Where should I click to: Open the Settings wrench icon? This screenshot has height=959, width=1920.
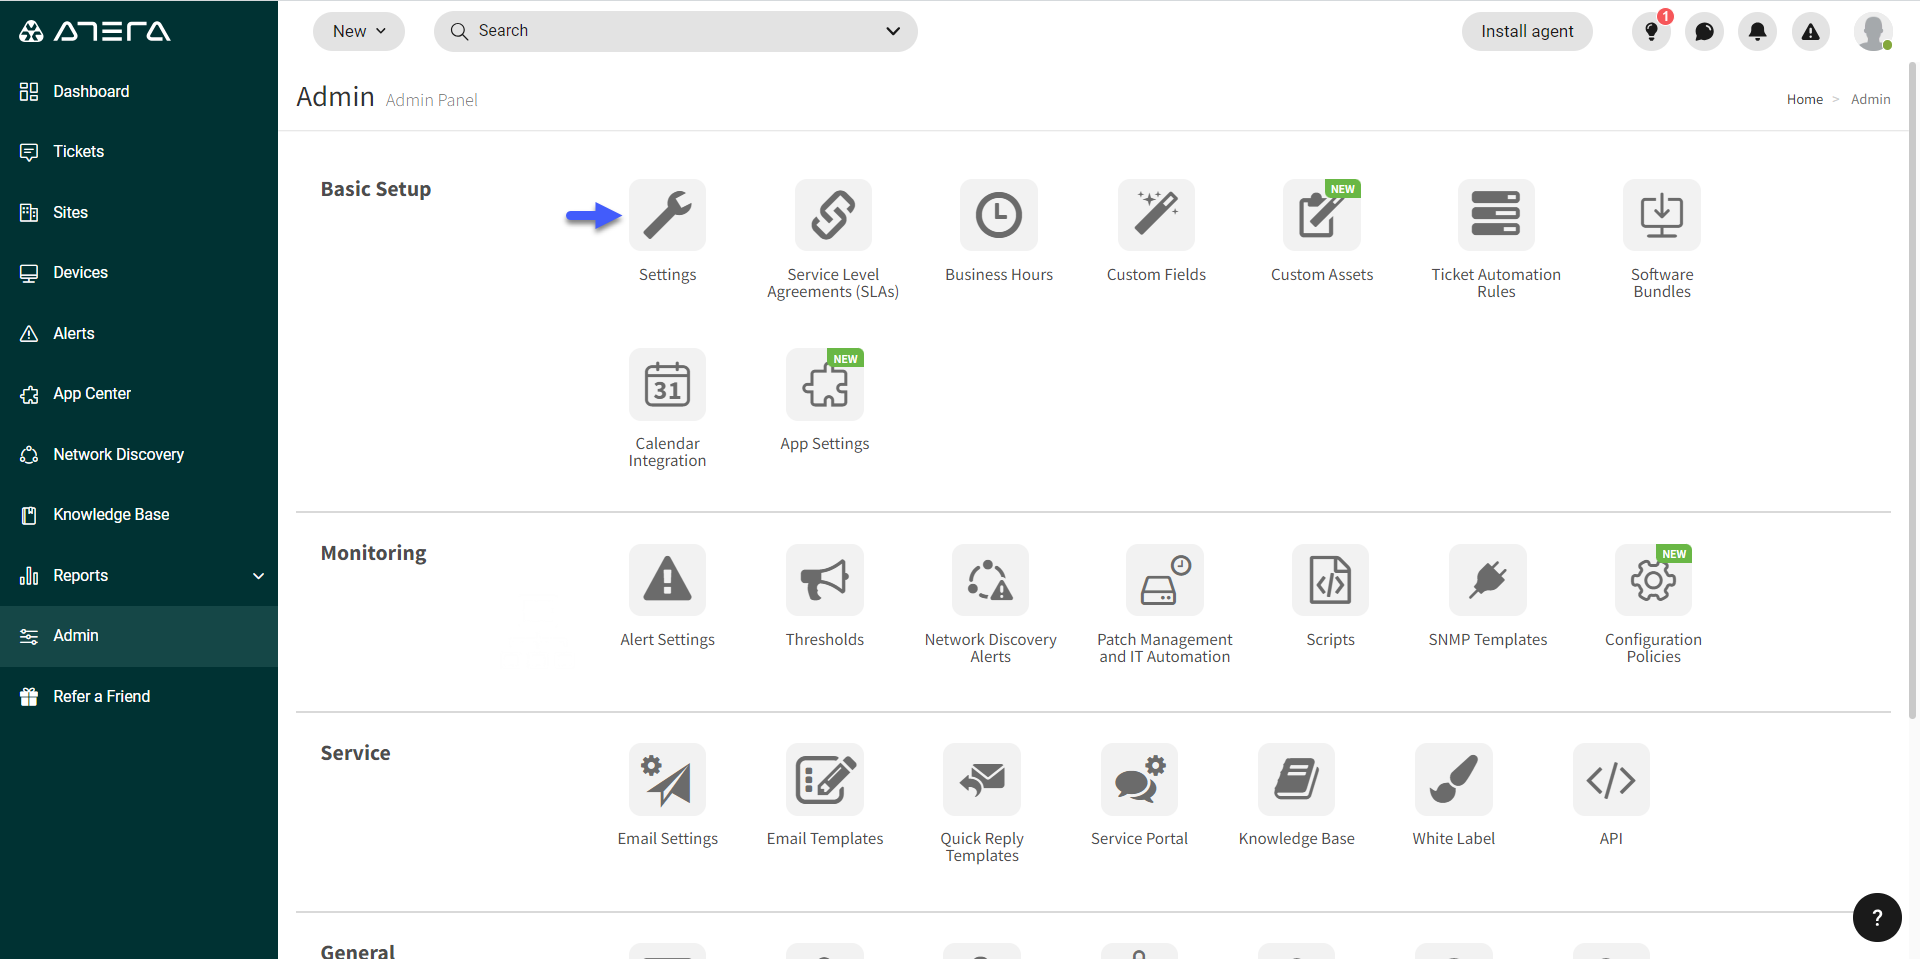click(667, 215)
